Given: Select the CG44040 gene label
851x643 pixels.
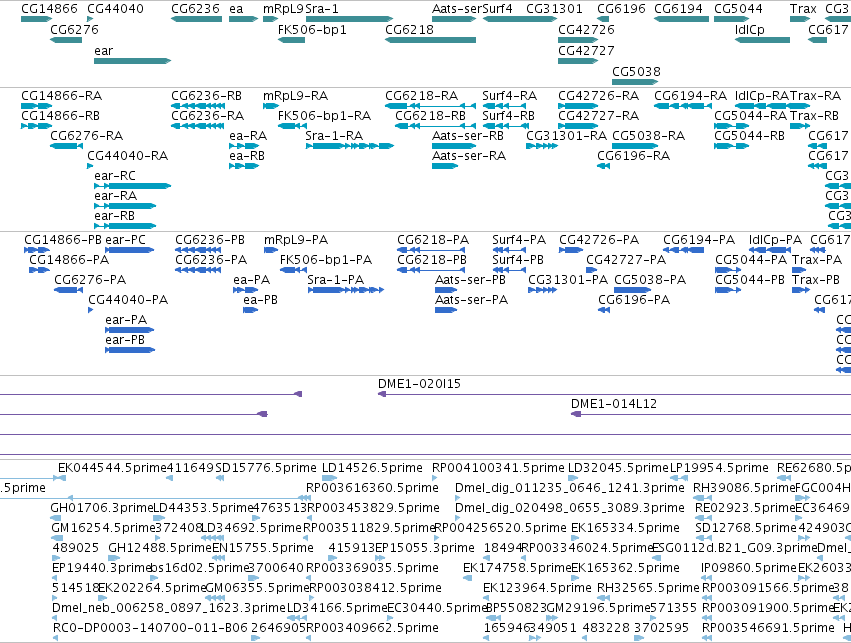Looking at the screenshot, I should coord(115,9).
